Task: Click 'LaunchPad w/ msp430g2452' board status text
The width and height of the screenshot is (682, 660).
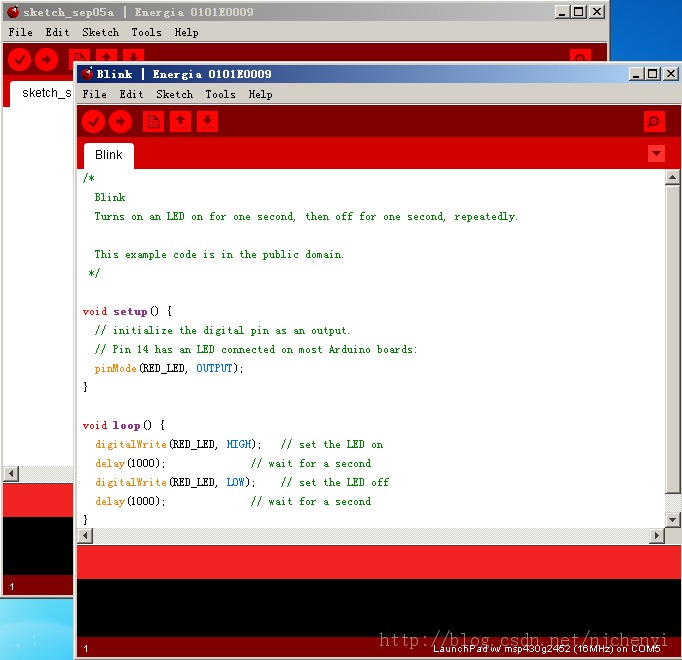Action: tap(546, 649)
